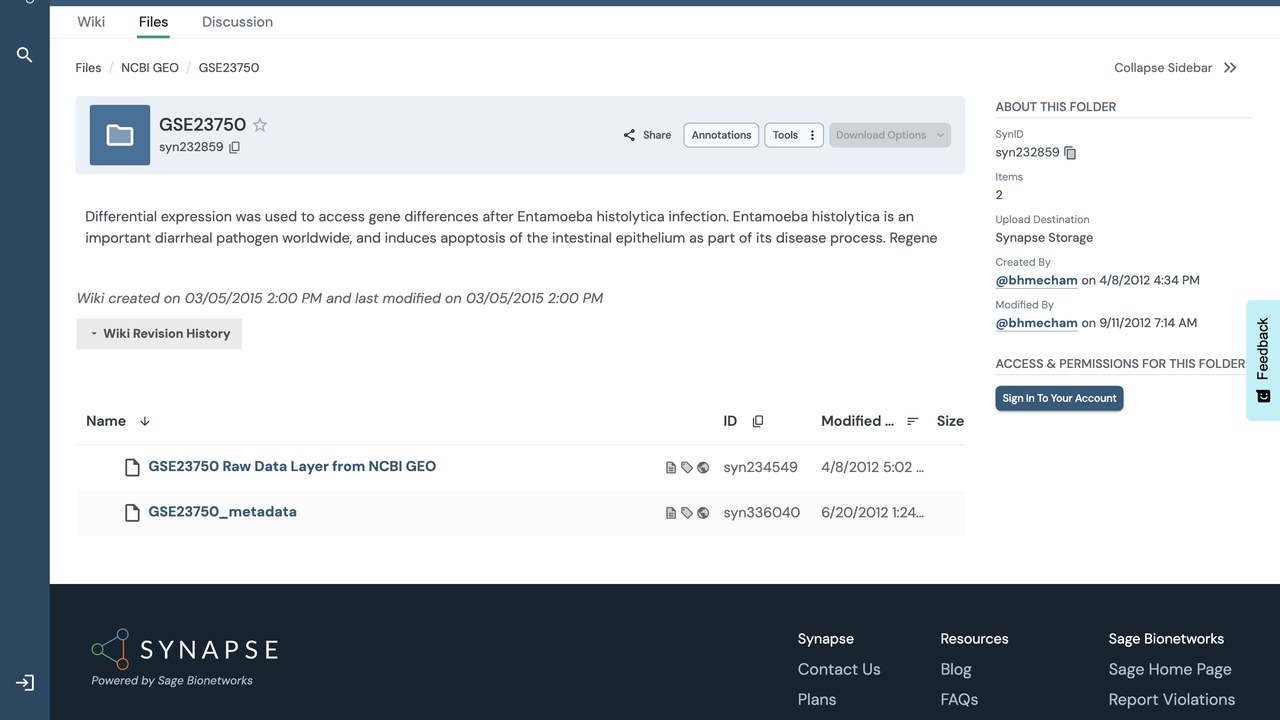Open @bhmecham profile in Modified By
1280x720 pixels.
(x=1036, y=323)
